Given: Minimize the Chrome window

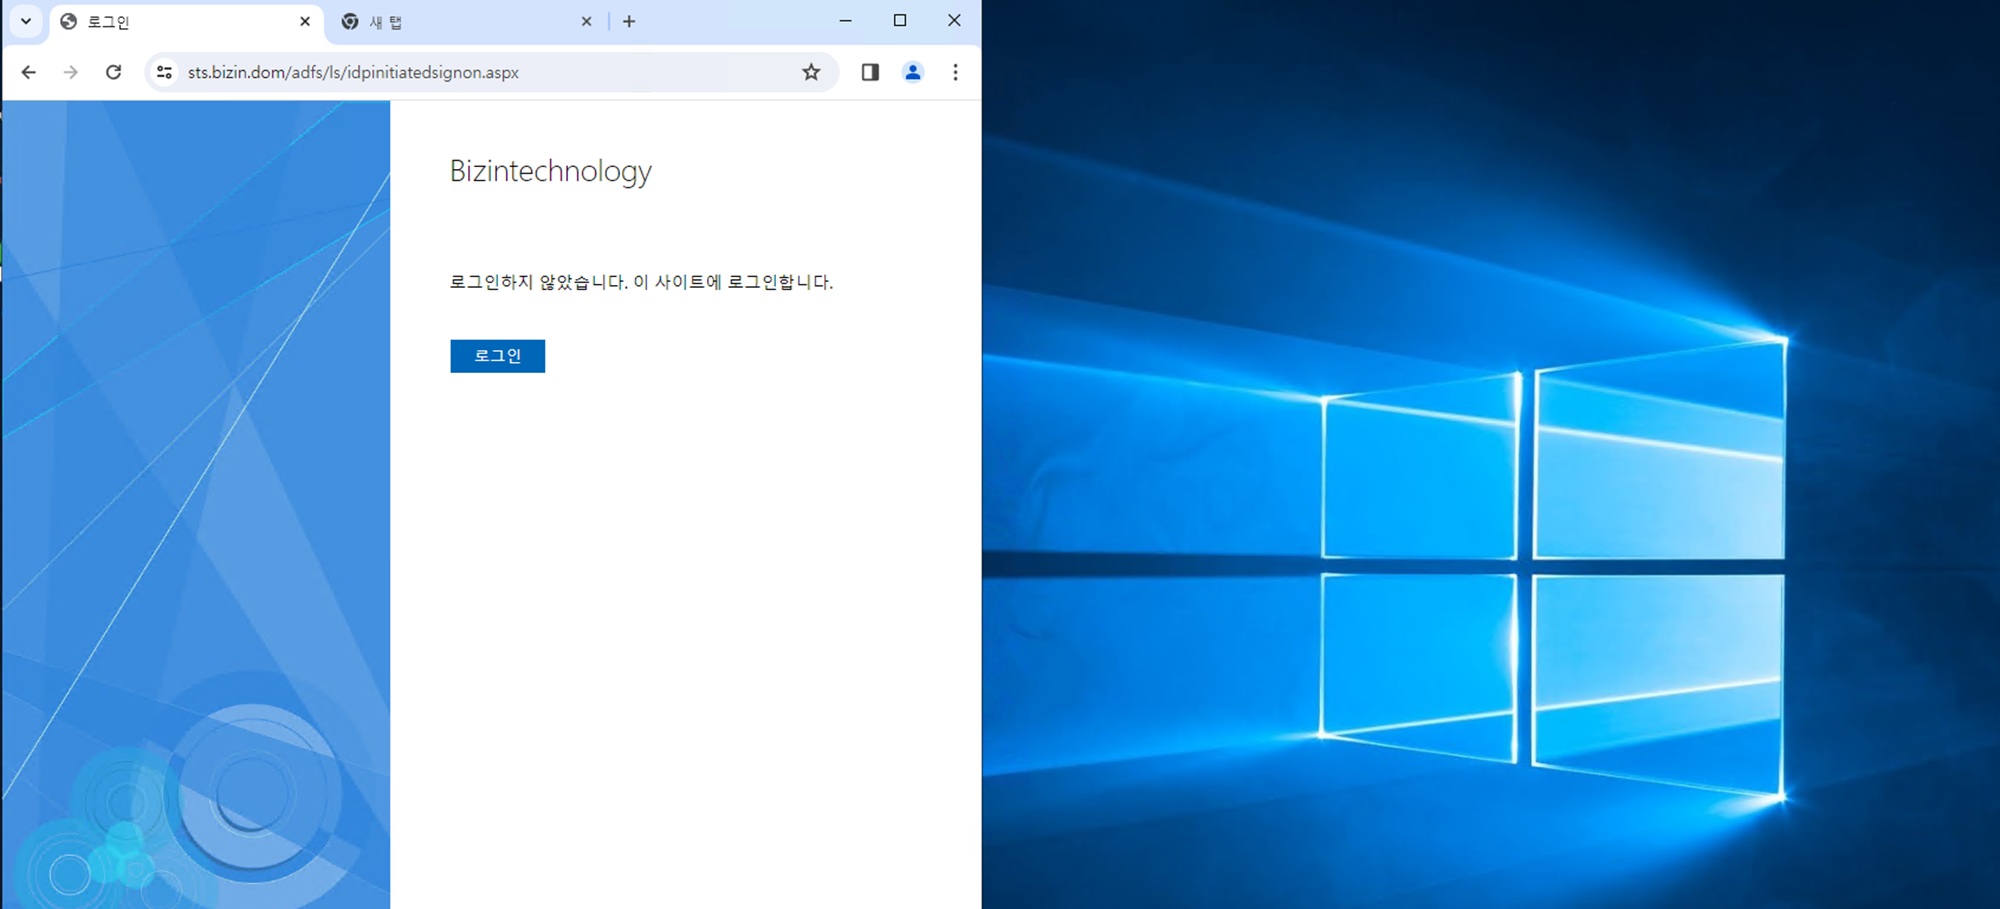Looking at the screenshot, I should [x=846, y=20].
